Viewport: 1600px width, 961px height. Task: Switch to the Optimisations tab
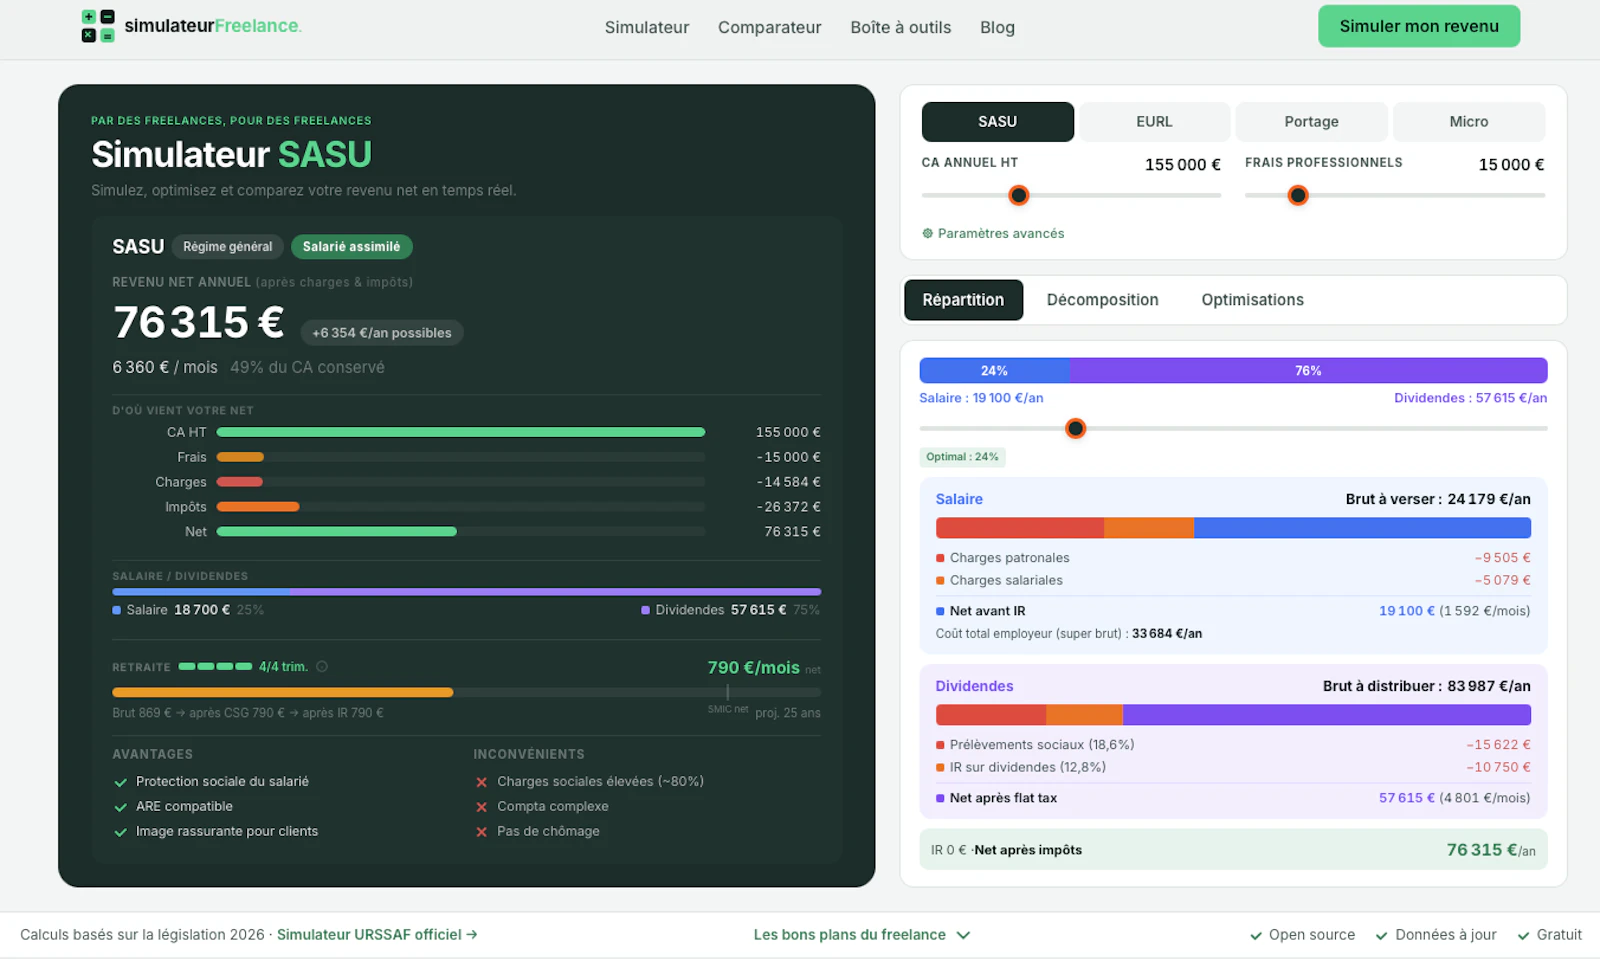[1252, 300]
